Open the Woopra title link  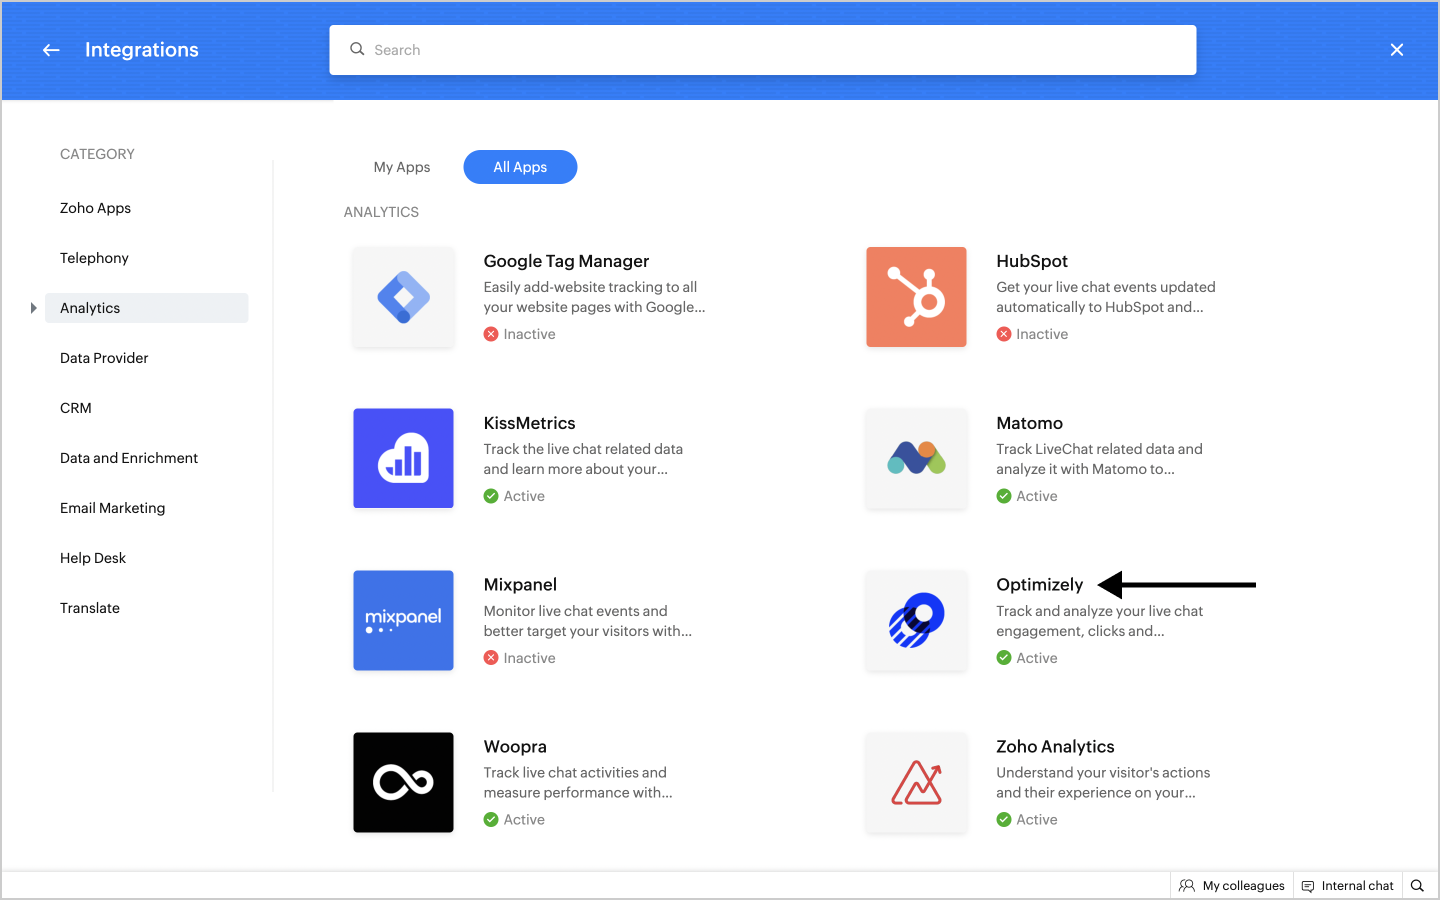coord(515,746)
